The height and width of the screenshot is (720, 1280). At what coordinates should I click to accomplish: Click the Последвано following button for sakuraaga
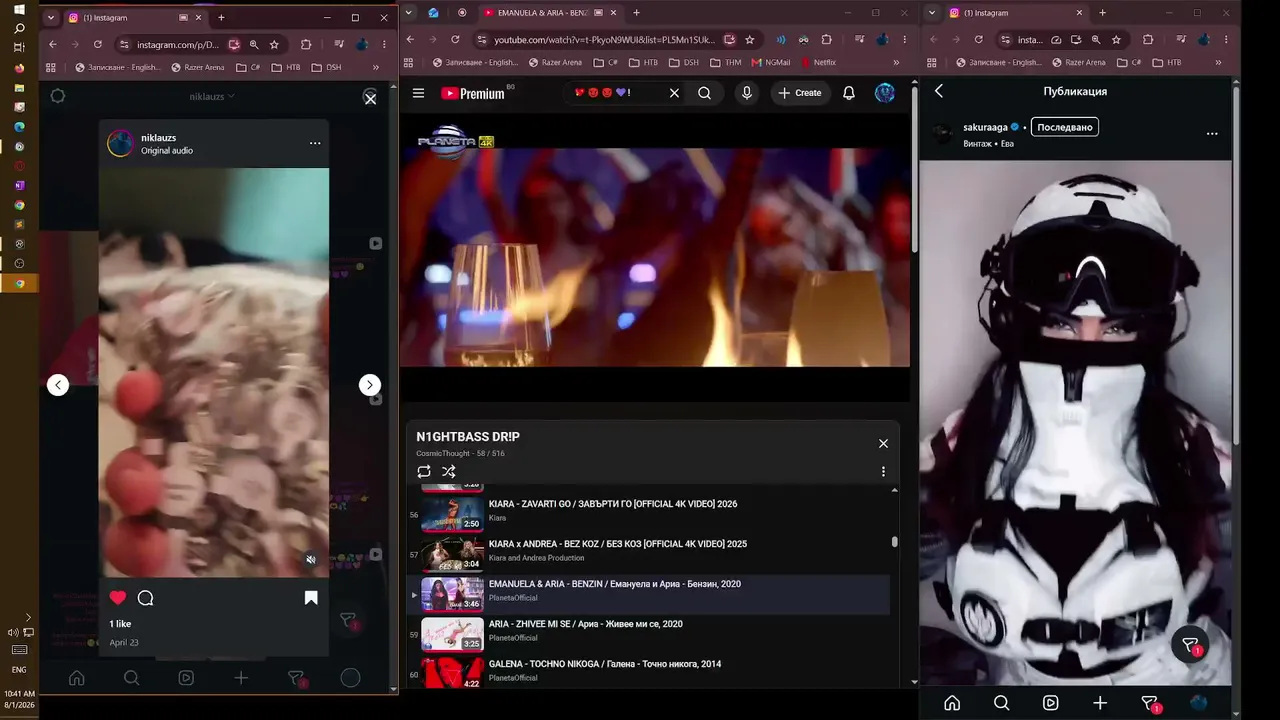click(x=1065, y=127)
